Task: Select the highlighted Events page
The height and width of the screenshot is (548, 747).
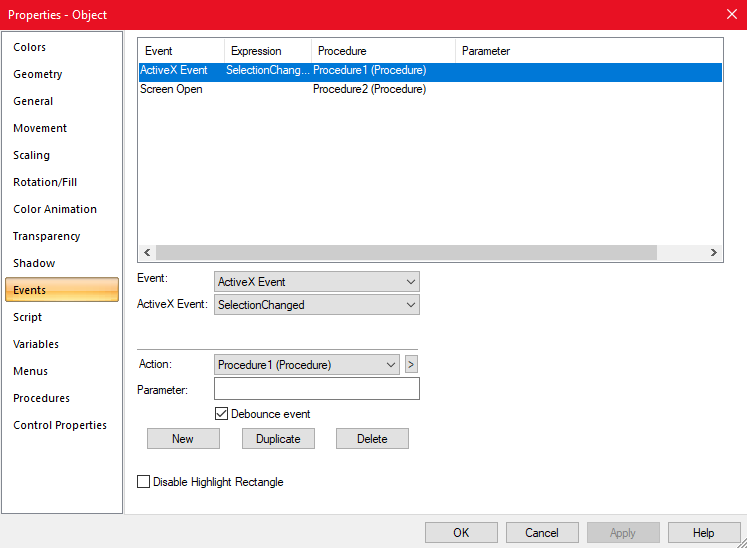Action: pos(62,290)
